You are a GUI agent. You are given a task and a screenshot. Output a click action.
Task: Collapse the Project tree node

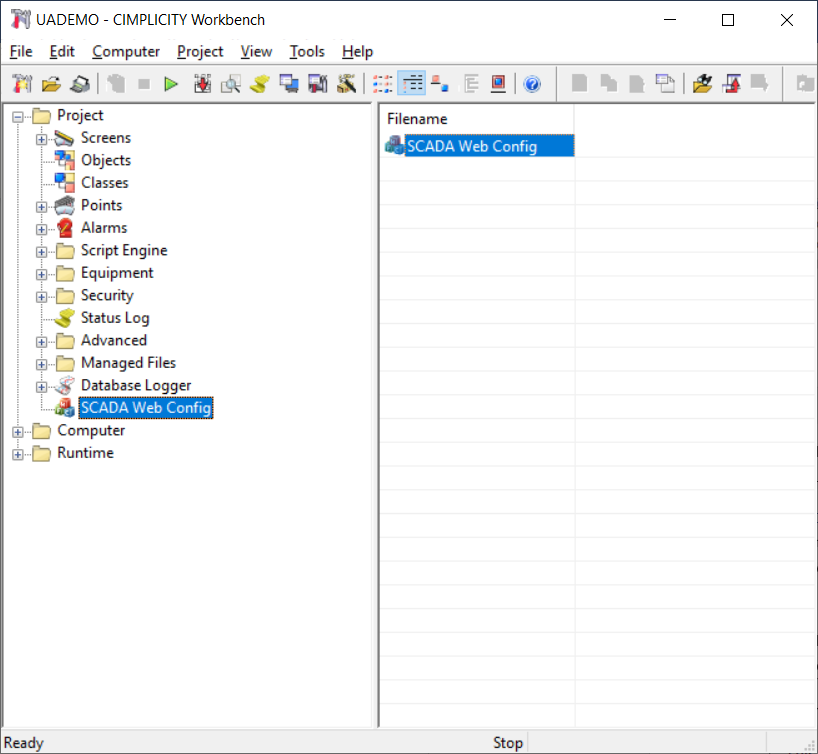[18, 116]
